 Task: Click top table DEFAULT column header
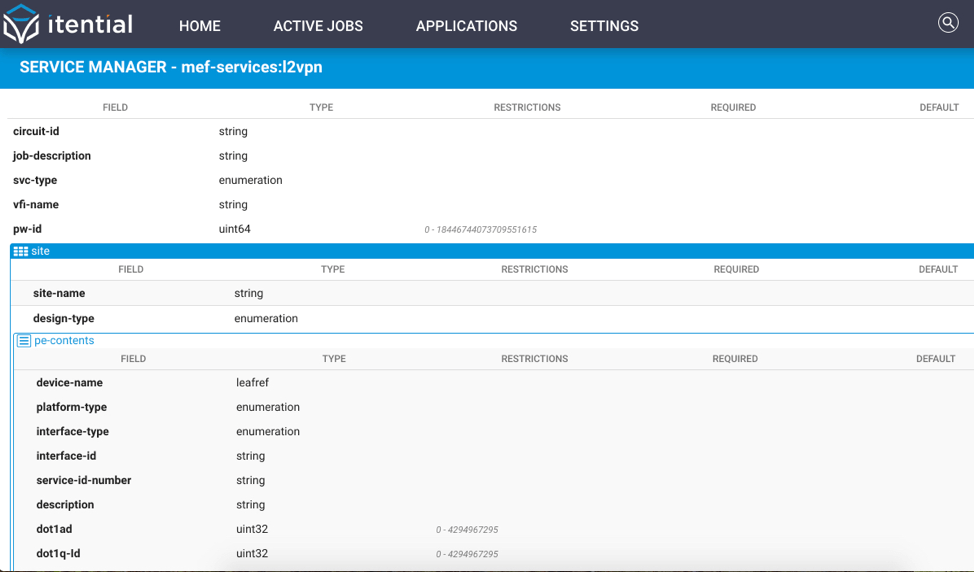(939, 107)
